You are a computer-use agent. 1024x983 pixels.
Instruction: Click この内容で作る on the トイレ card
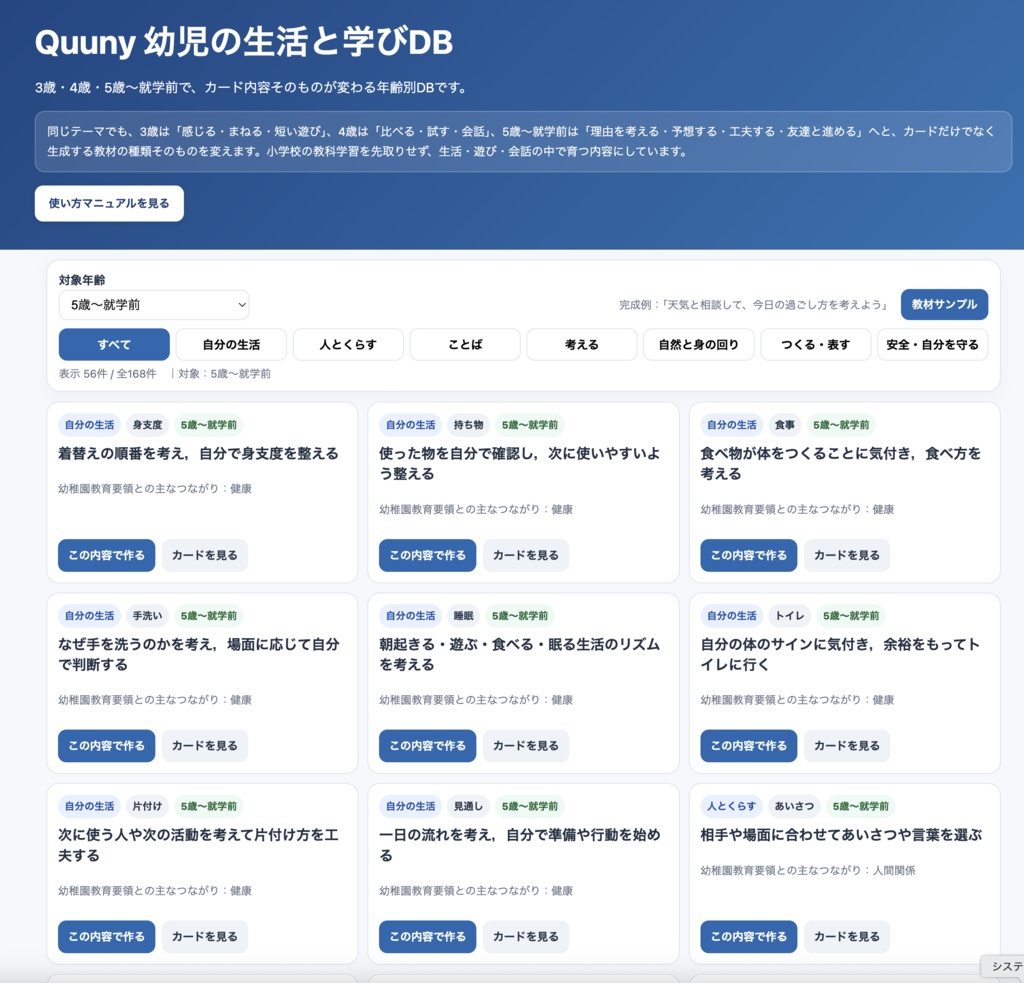coord(749,746)
